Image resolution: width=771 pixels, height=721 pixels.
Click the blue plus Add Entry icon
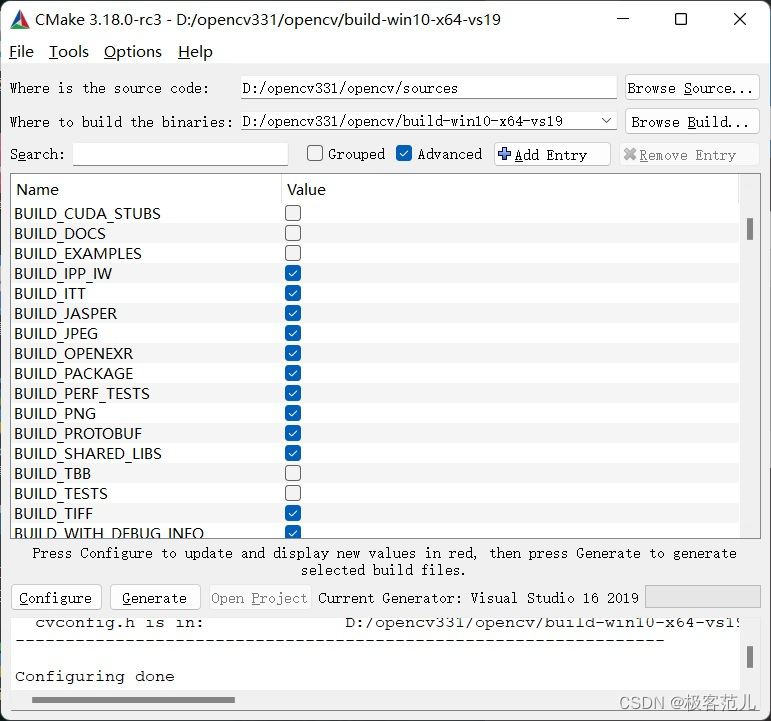pyautogui.click(x=504, y=154)
